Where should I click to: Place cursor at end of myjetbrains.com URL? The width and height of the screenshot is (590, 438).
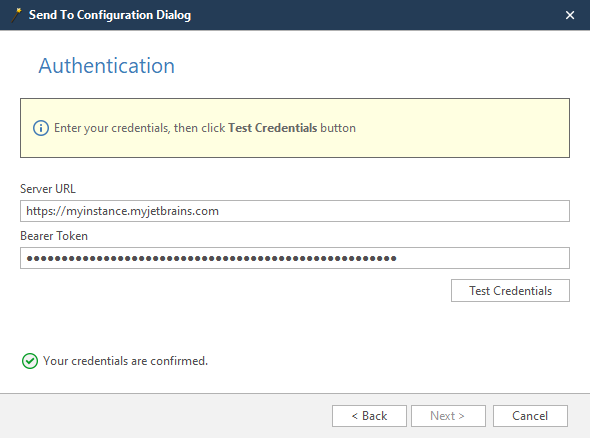click(219, 211)
